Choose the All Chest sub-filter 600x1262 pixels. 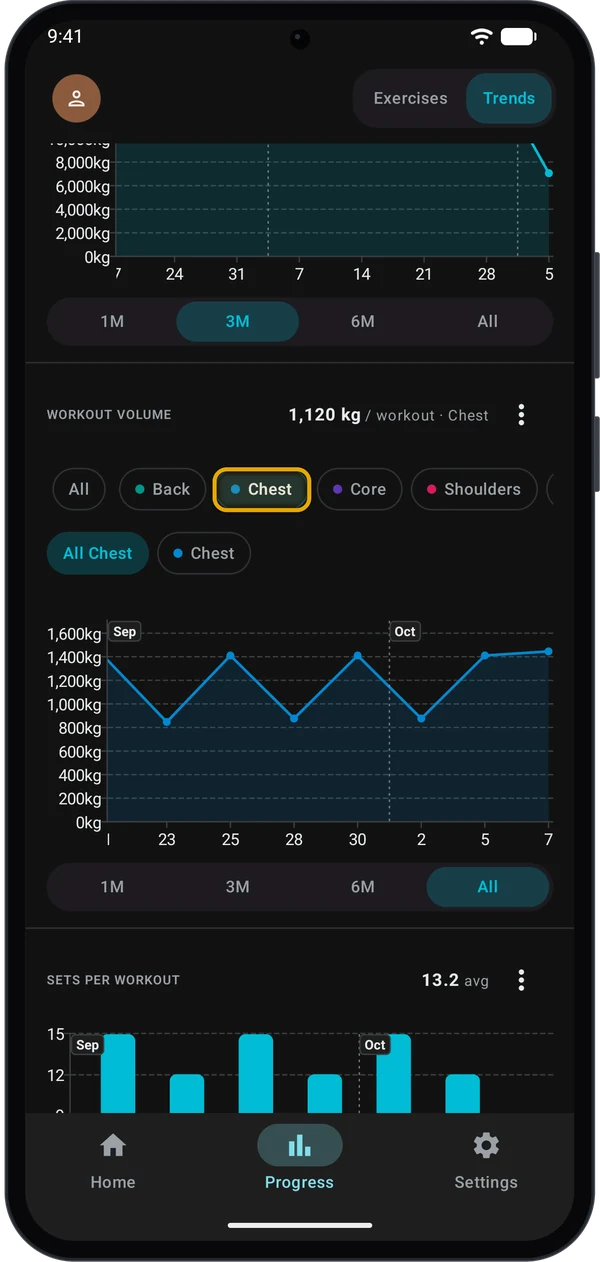[98, 553]
